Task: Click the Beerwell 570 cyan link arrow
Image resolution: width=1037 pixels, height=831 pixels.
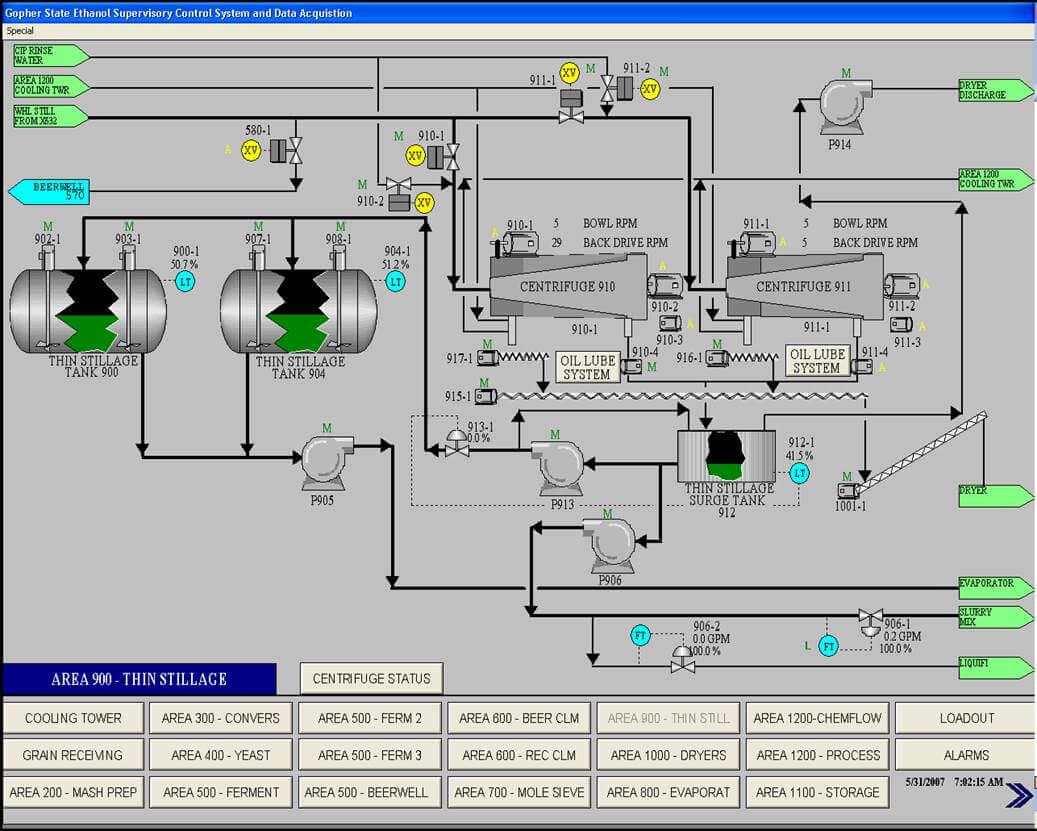Action: coord(49,192)
